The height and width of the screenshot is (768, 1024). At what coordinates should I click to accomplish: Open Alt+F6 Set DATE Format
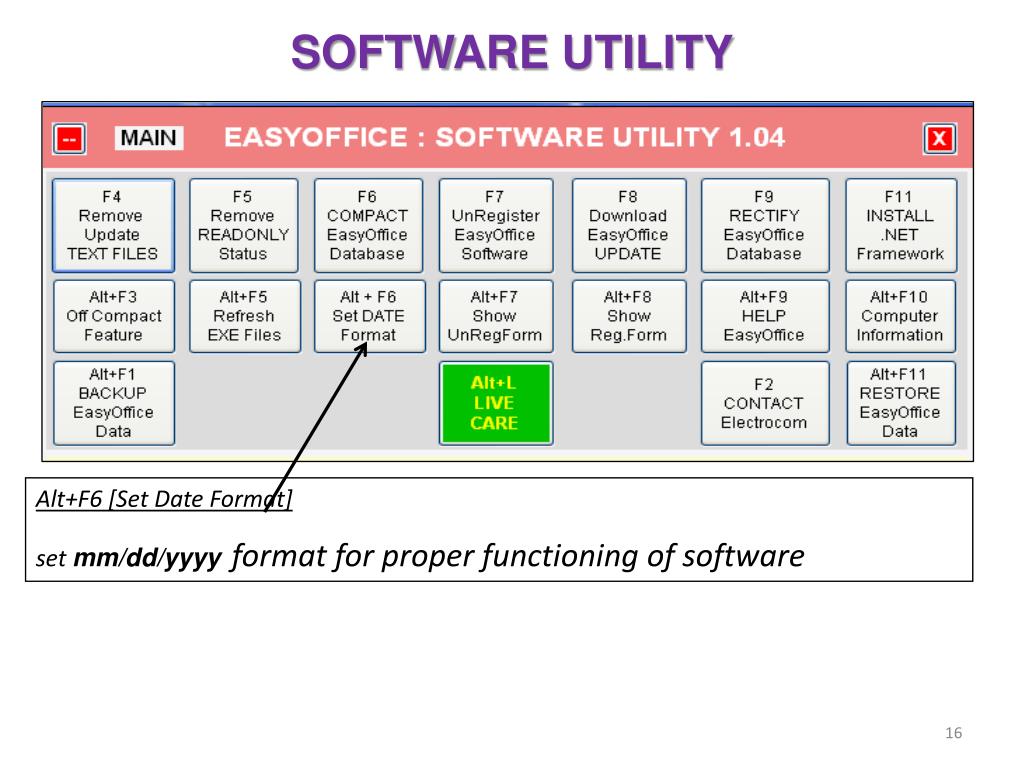click(370, 317)
